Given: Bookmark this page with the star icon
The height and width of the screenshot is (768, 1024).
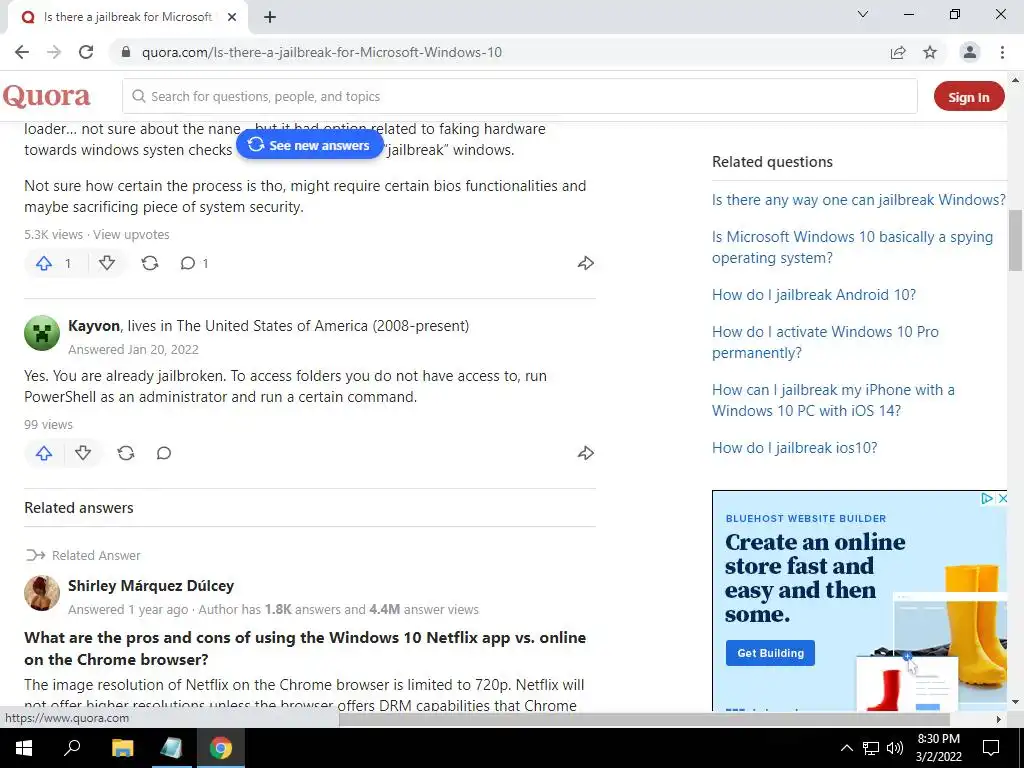Looking at the screenshot, I should pos(930,52).
